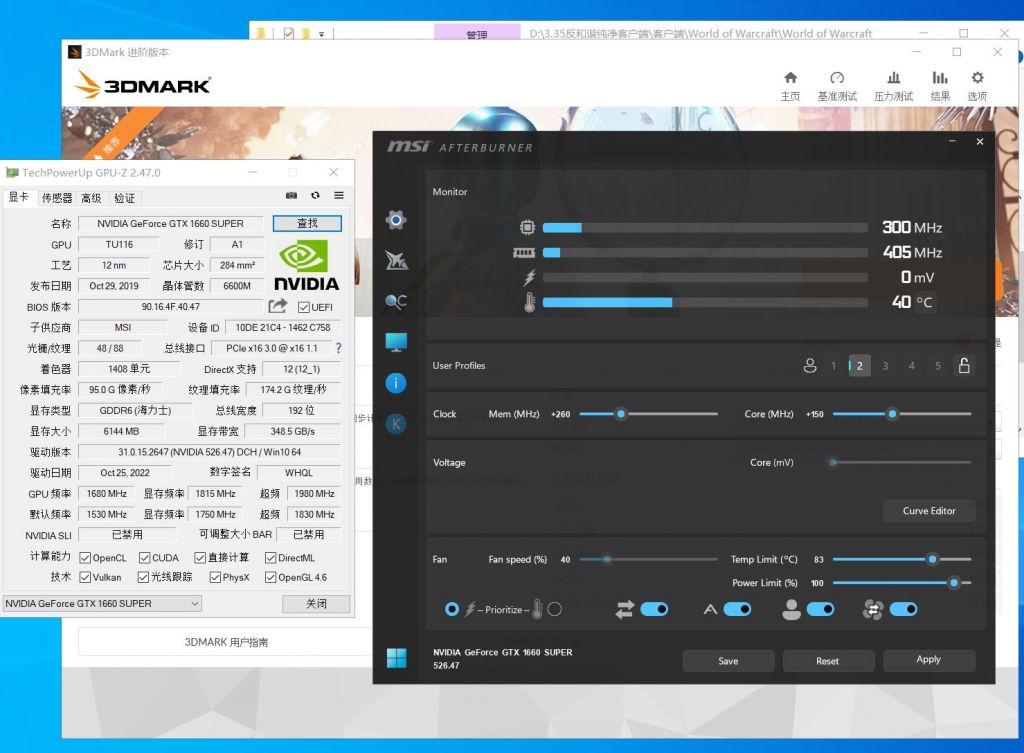Screen dimensions: 1024x753
Task: Click the profile lock icon
Action: [x=964, y=366]
